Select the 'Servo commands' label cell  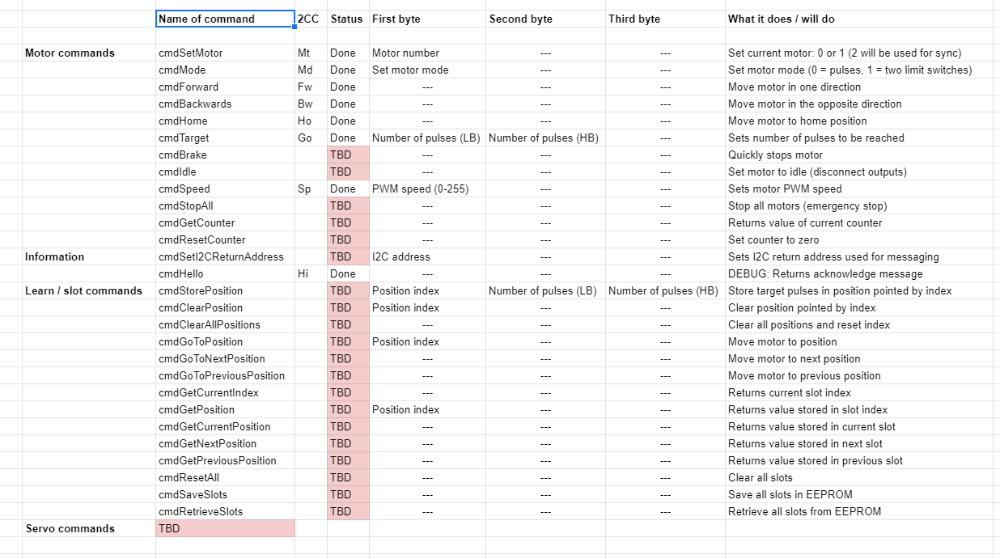click(x=89, y=528)
